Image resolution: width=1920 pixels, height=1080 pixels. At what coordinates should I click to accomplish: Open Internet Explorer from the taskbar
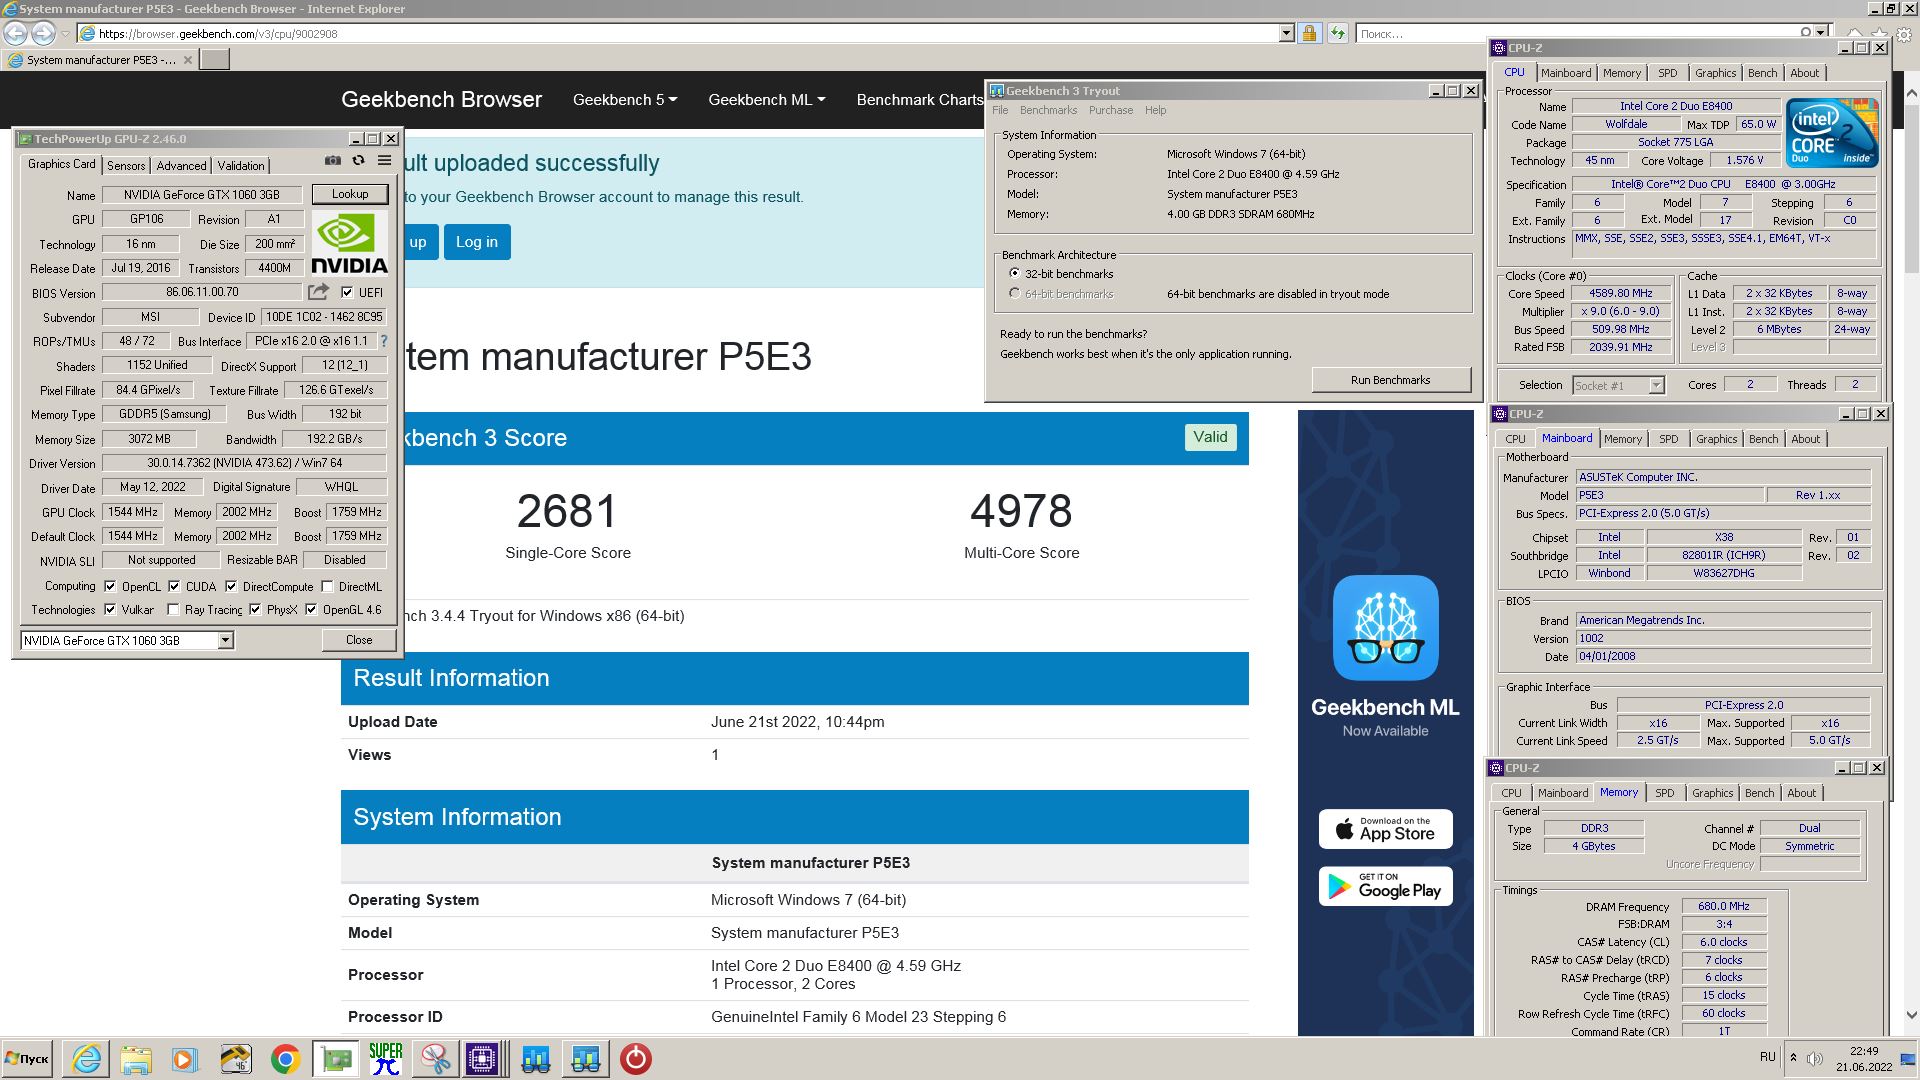(87, 1059)
